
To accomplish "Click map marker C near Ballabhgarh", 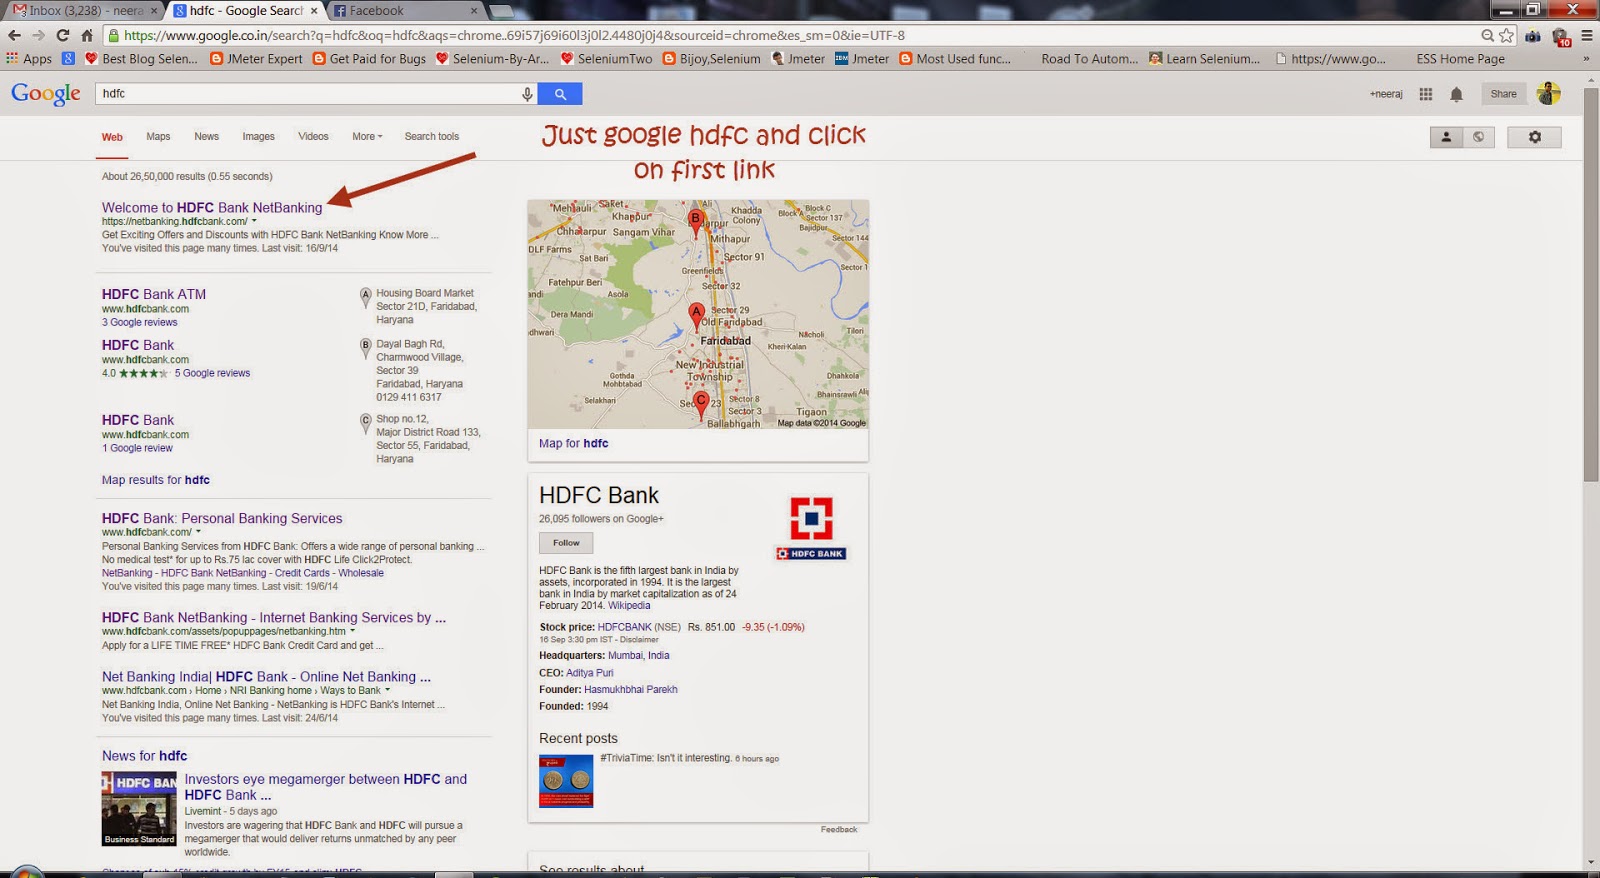I will (700, 404).
